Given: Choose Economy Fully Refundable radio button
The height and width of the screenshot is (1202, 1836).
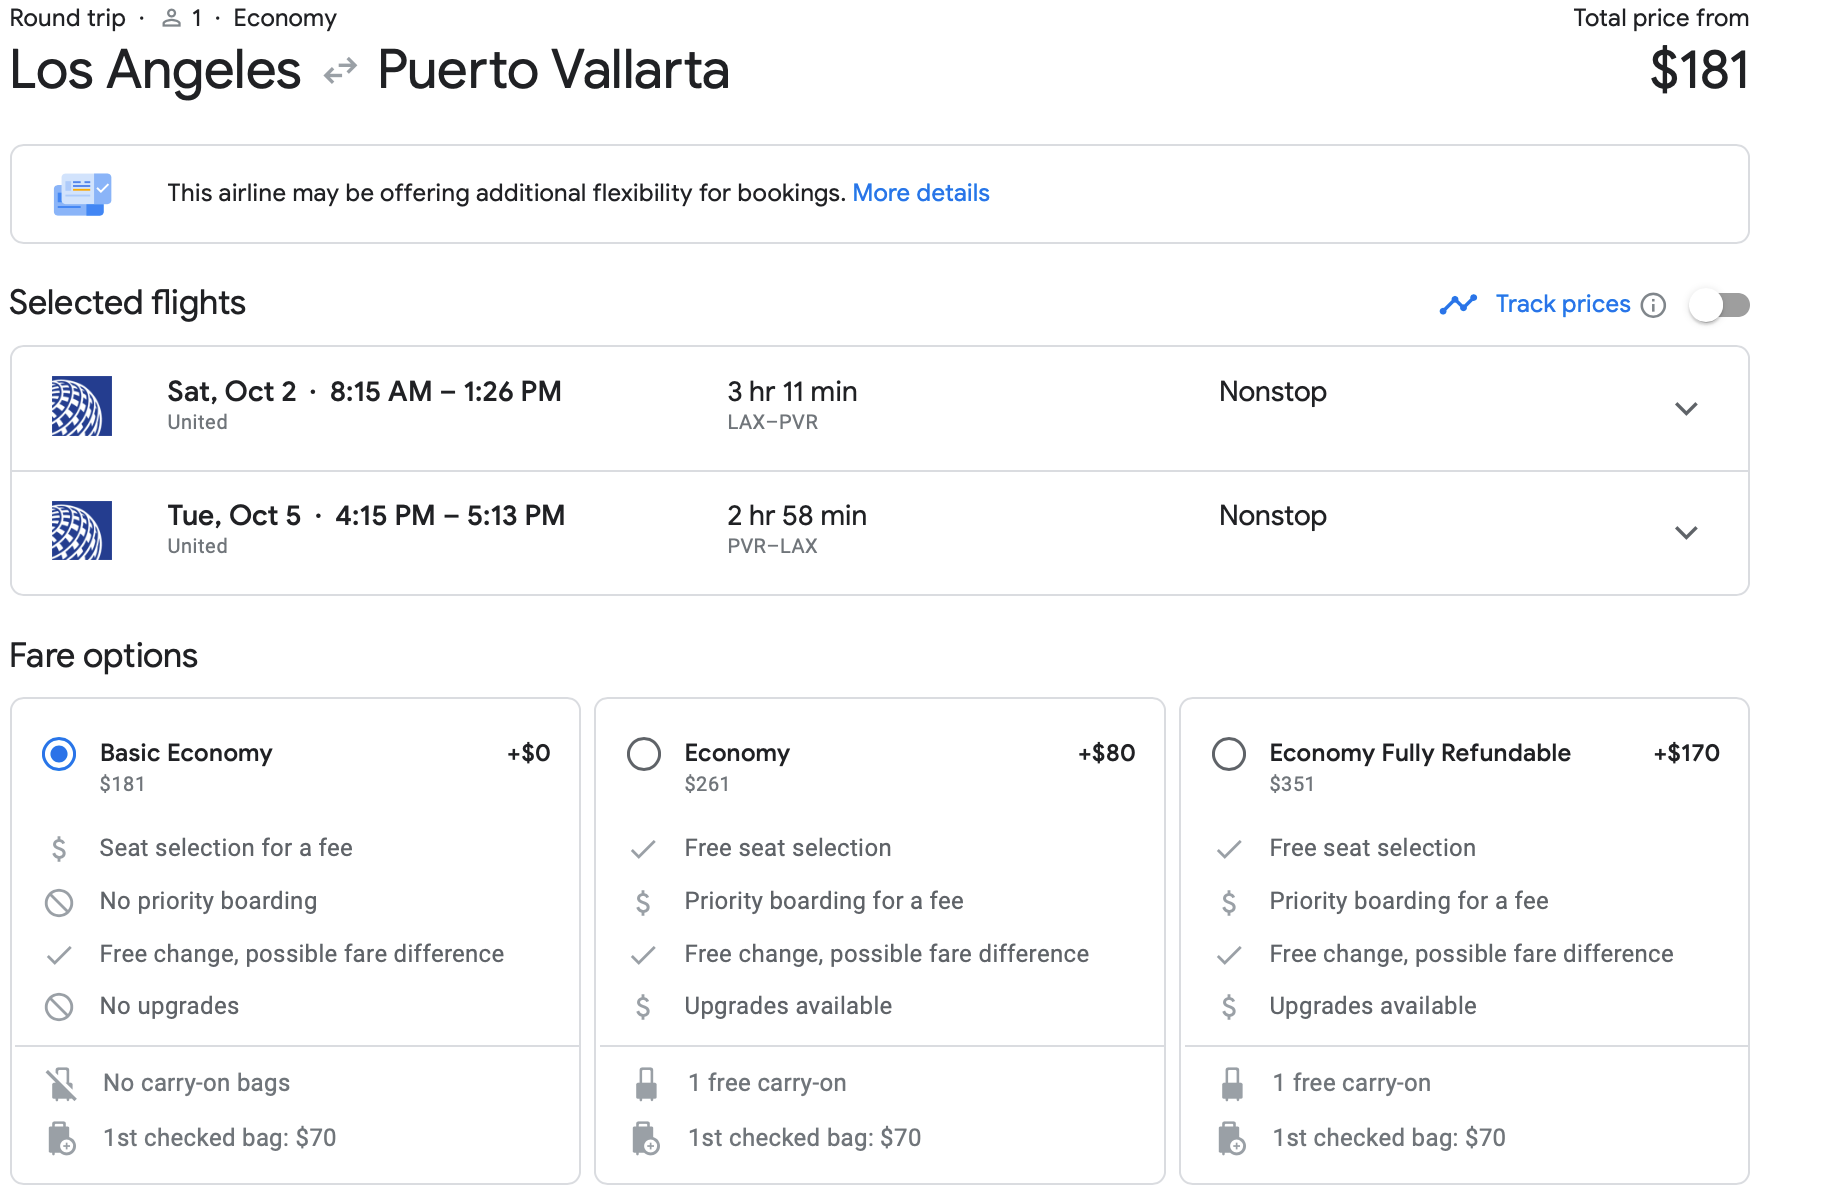Looking at the screenshot, I should click(1229, 754).
